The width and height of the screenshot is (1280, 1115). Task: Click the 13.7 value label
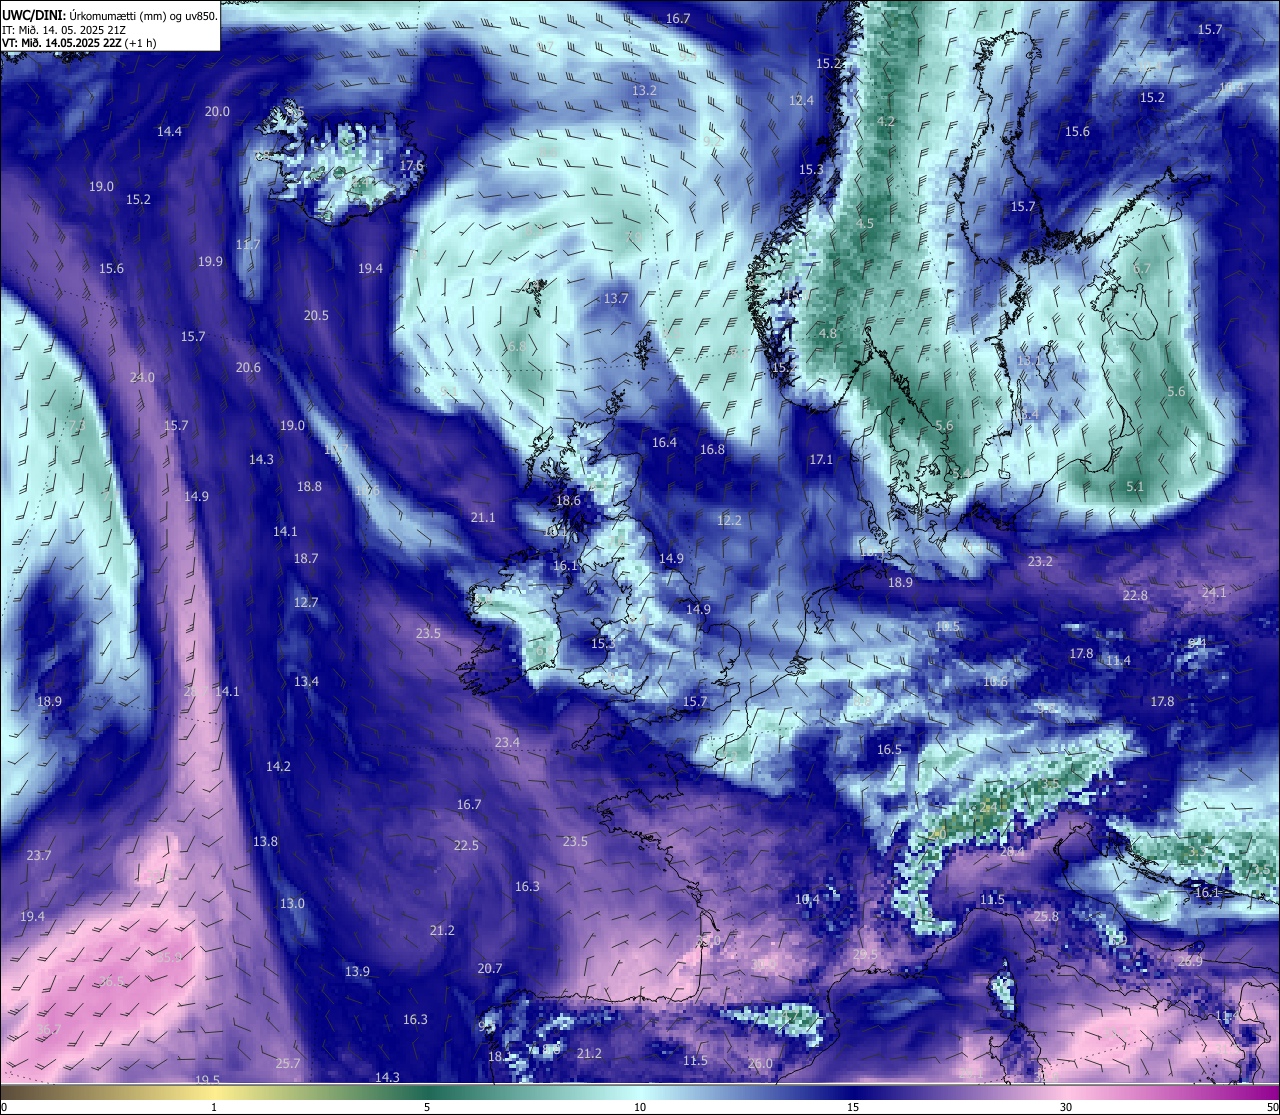(x=616, y=299)
